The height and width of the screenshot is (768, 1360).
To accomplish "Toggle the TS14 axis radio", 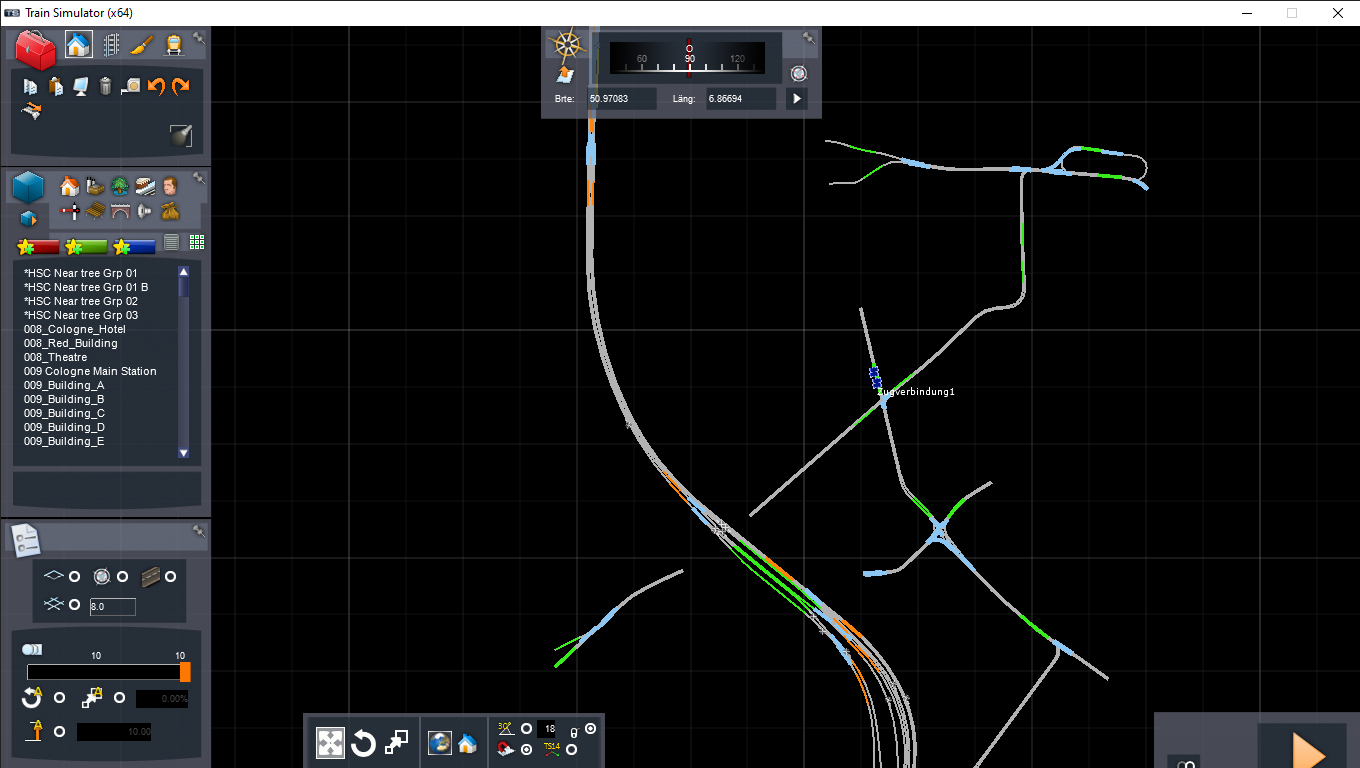I will coord(571,749).
